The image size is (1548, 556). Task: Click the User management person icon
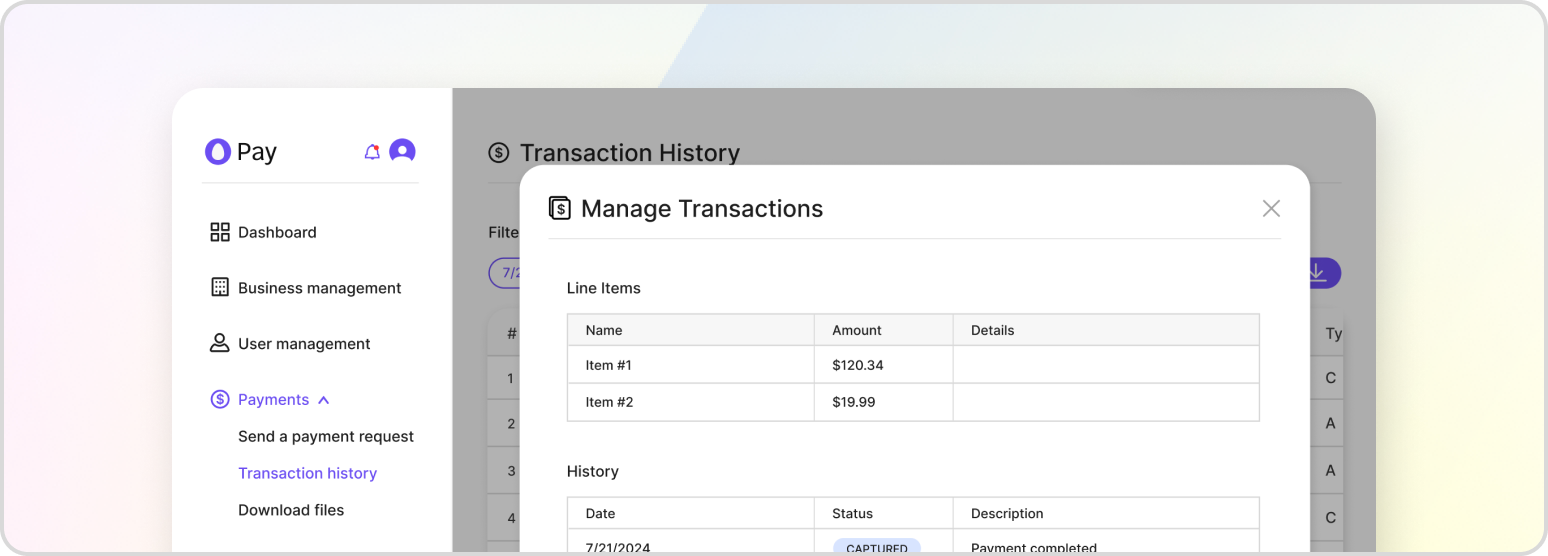tap(220, 344)
